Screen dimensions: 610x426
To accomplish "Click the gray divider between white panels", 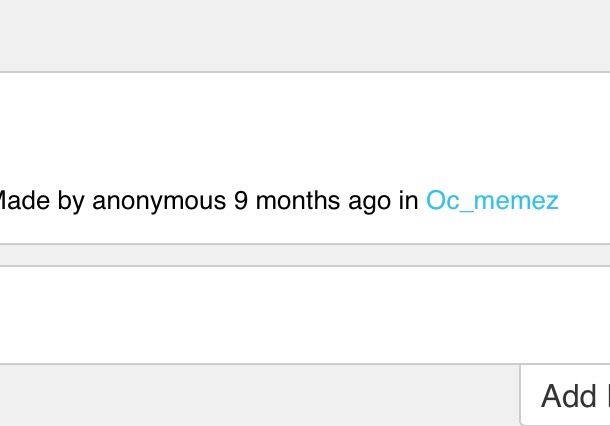I will 300,255.
